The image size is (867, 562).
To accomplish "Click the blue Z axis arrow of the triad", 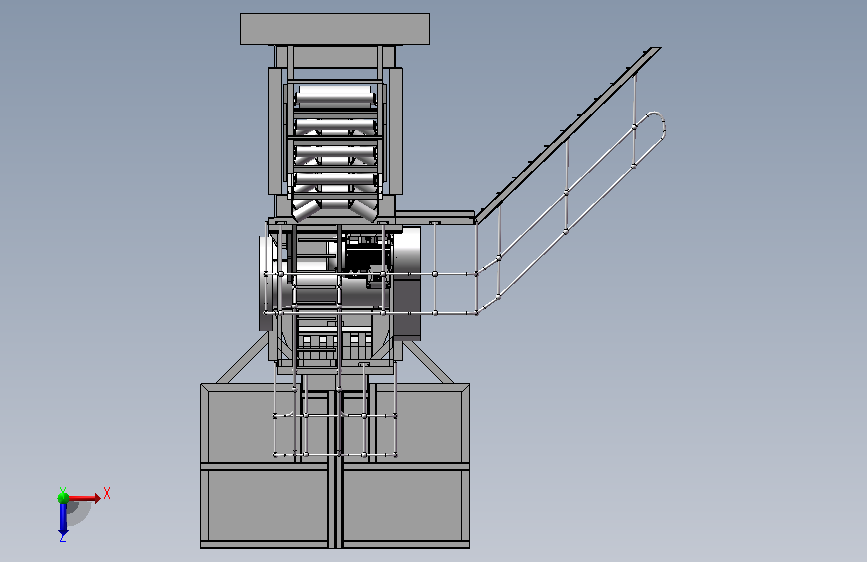I will pos(63,521).
